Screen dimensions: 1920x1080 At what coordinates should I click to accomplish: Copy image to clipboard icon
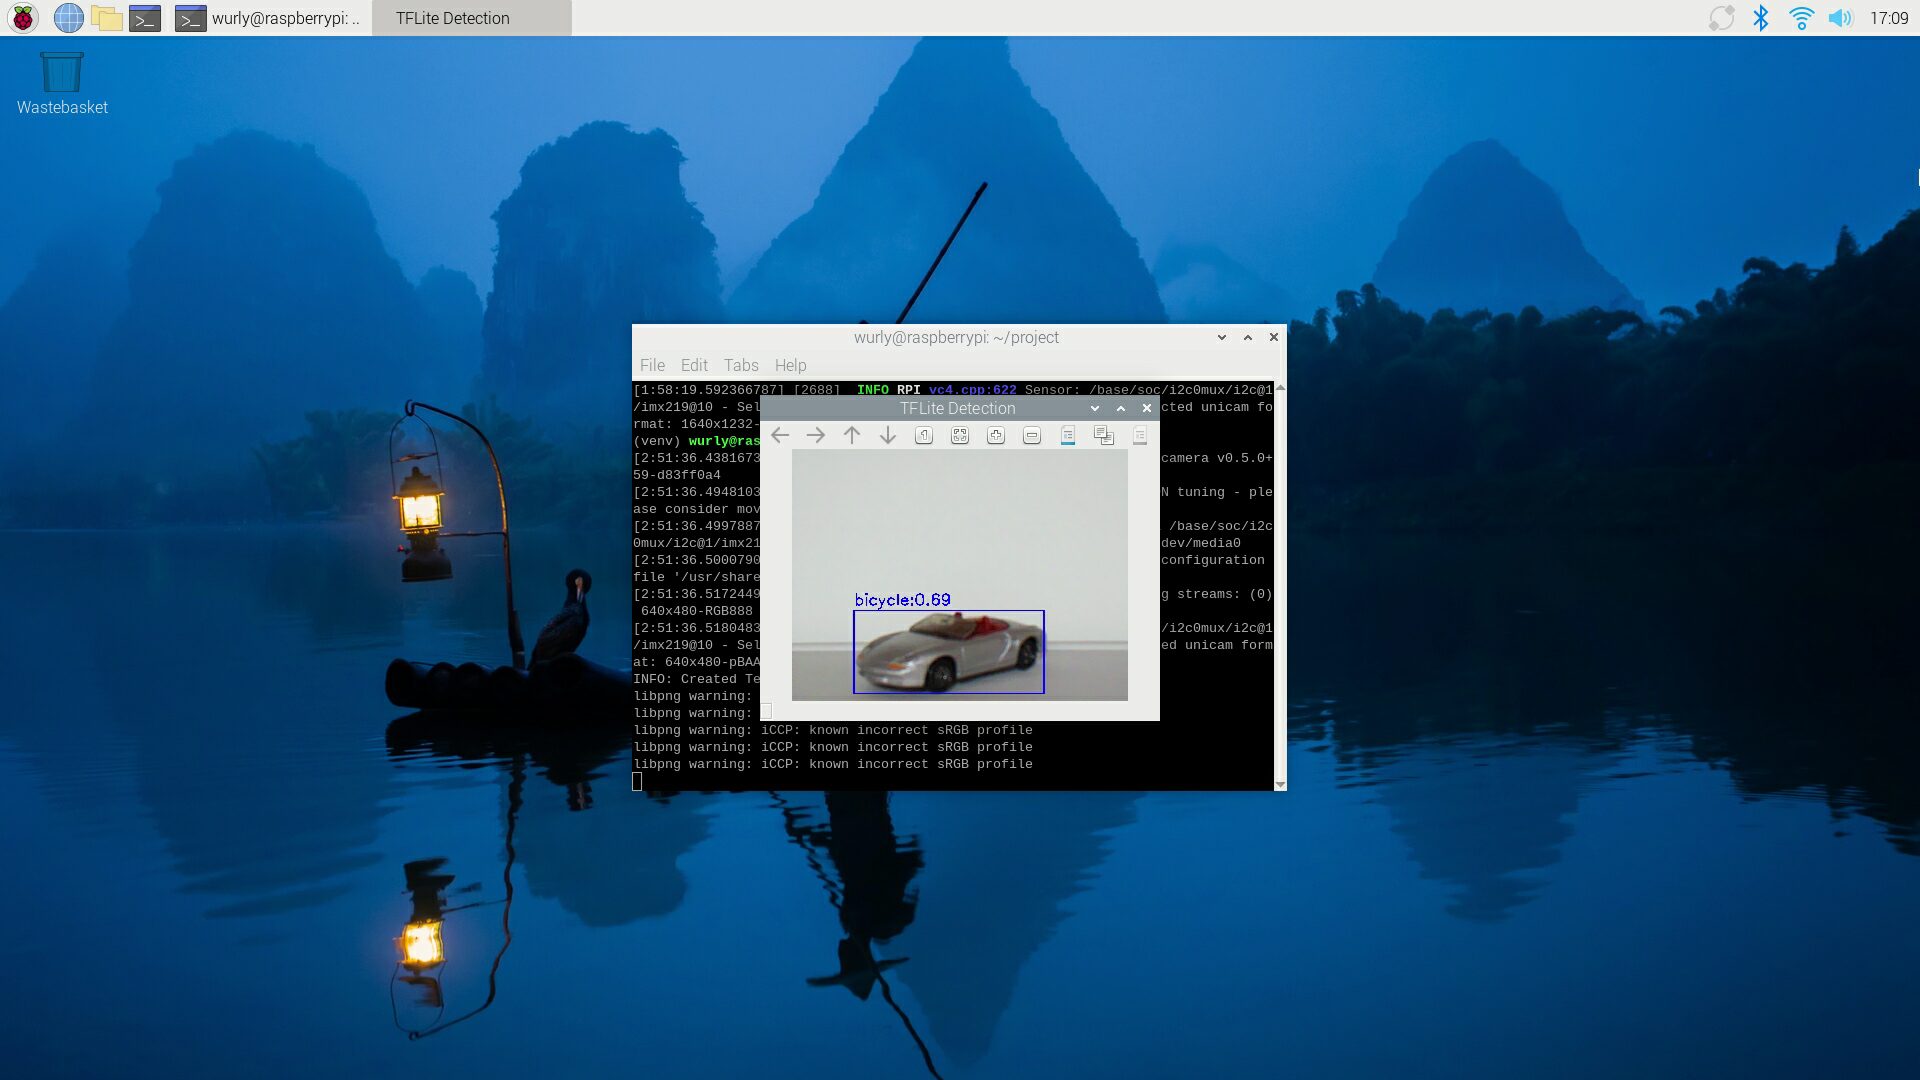tap(1104, 435)
